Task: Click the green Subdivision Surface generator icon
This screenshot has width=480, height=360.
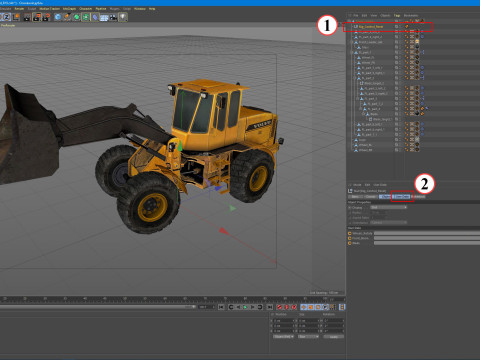Action: point(77,17)
